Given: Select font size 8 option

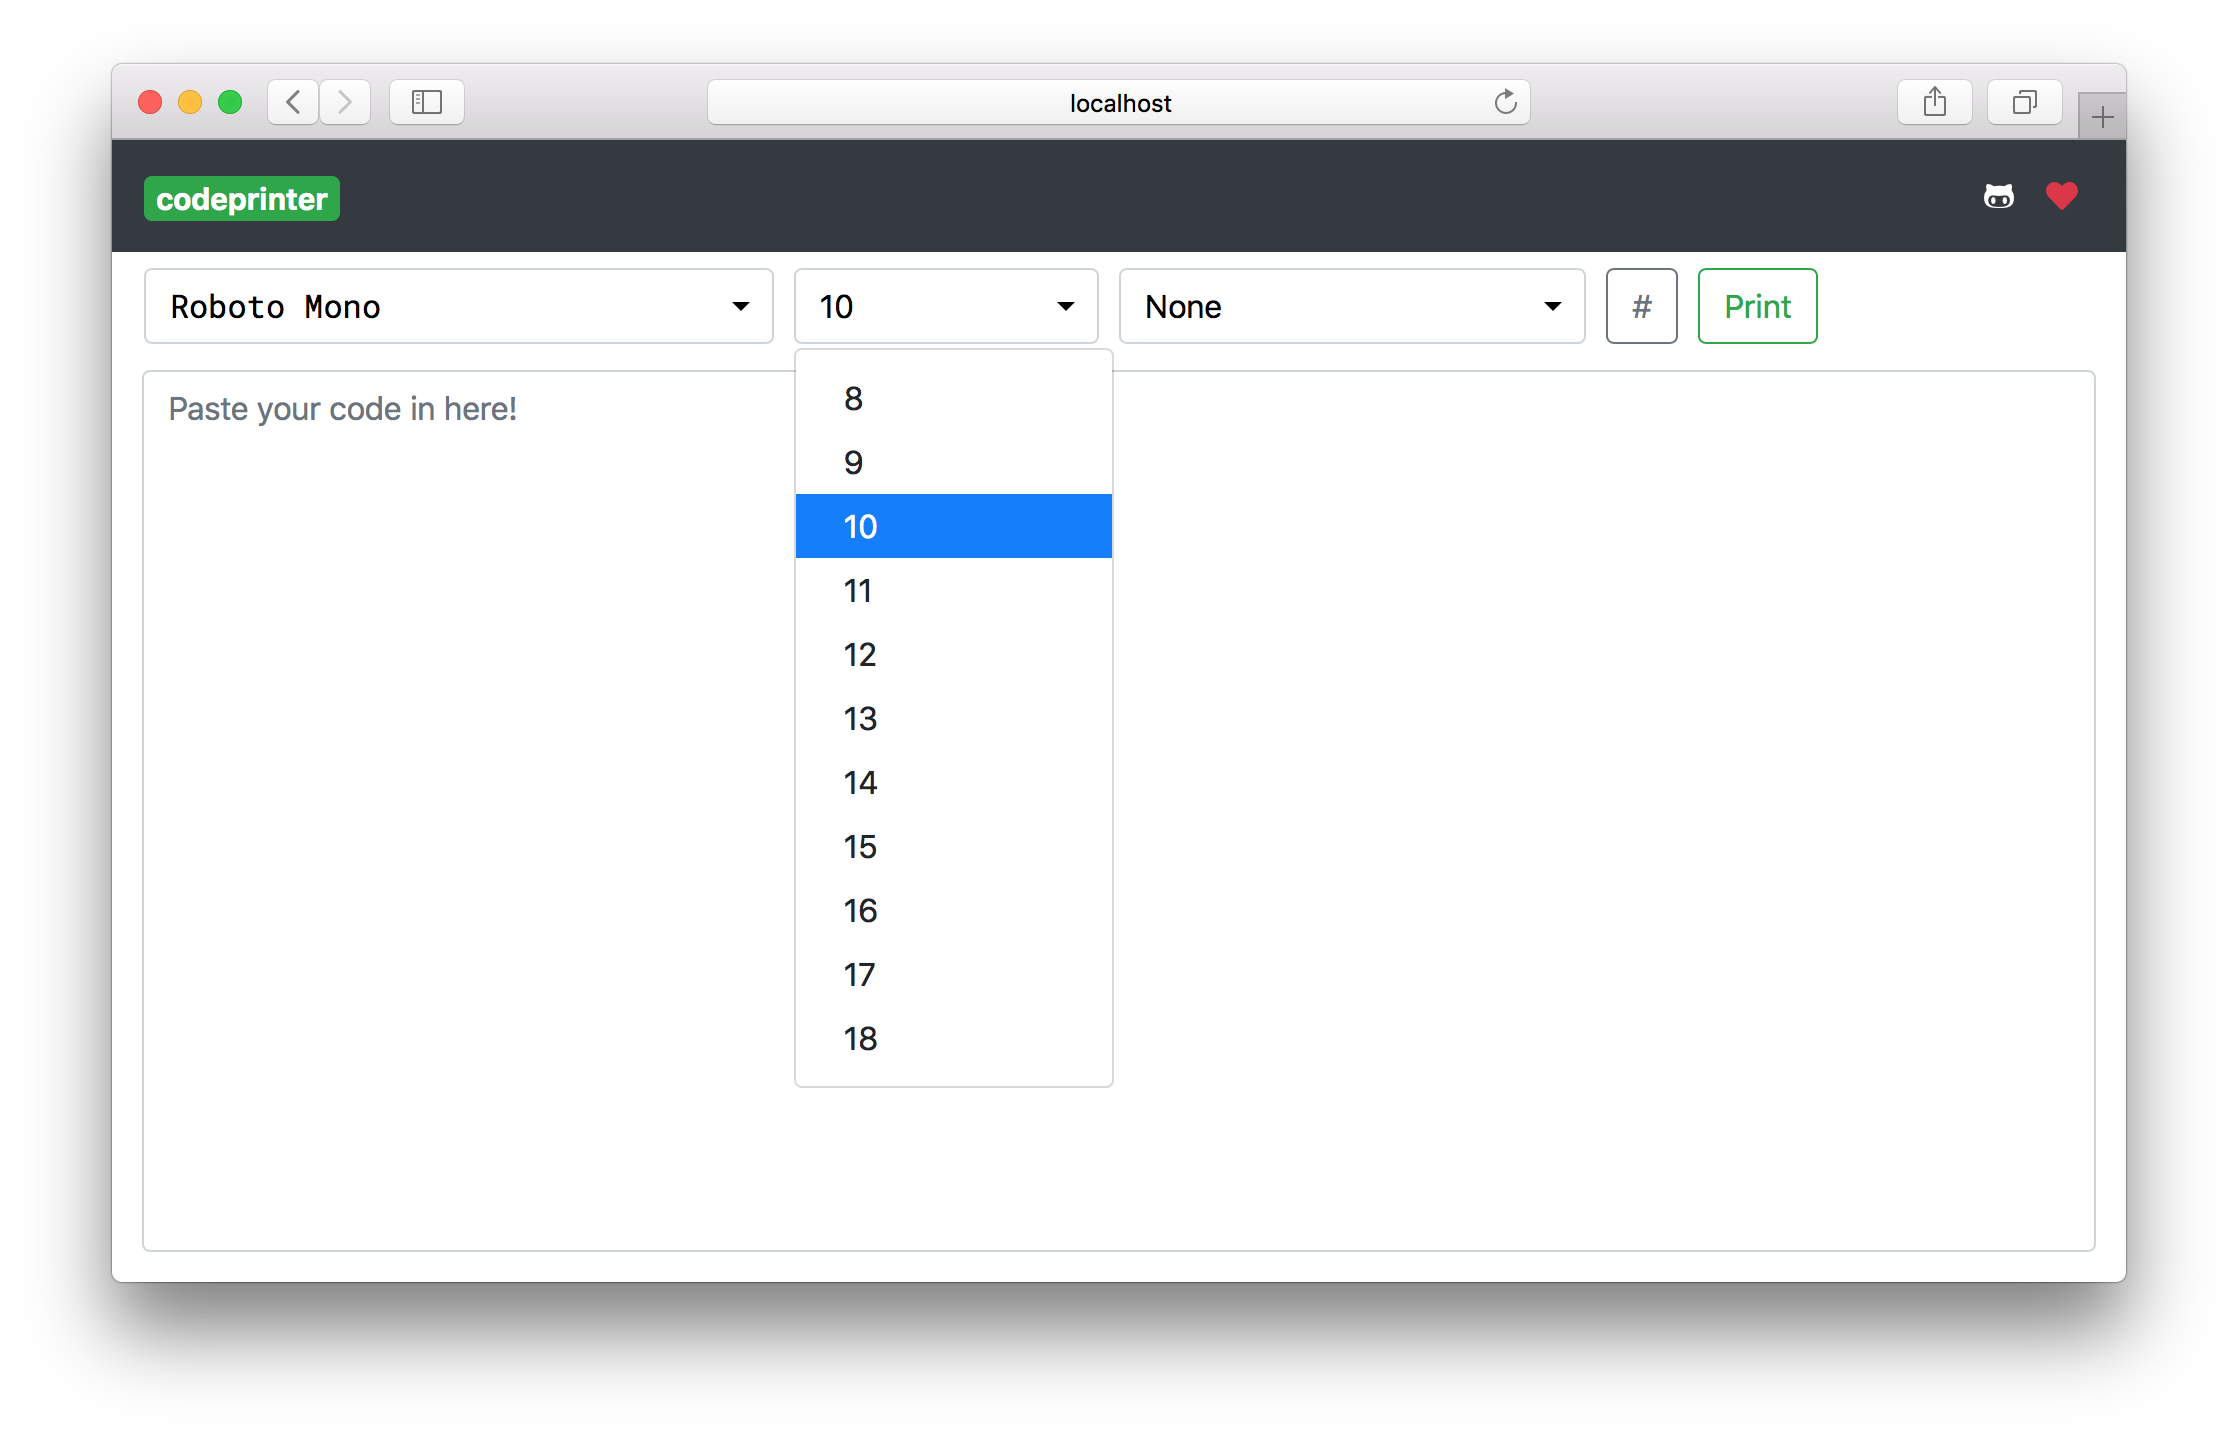Looking at the screenshot, I should pos(953,399).
